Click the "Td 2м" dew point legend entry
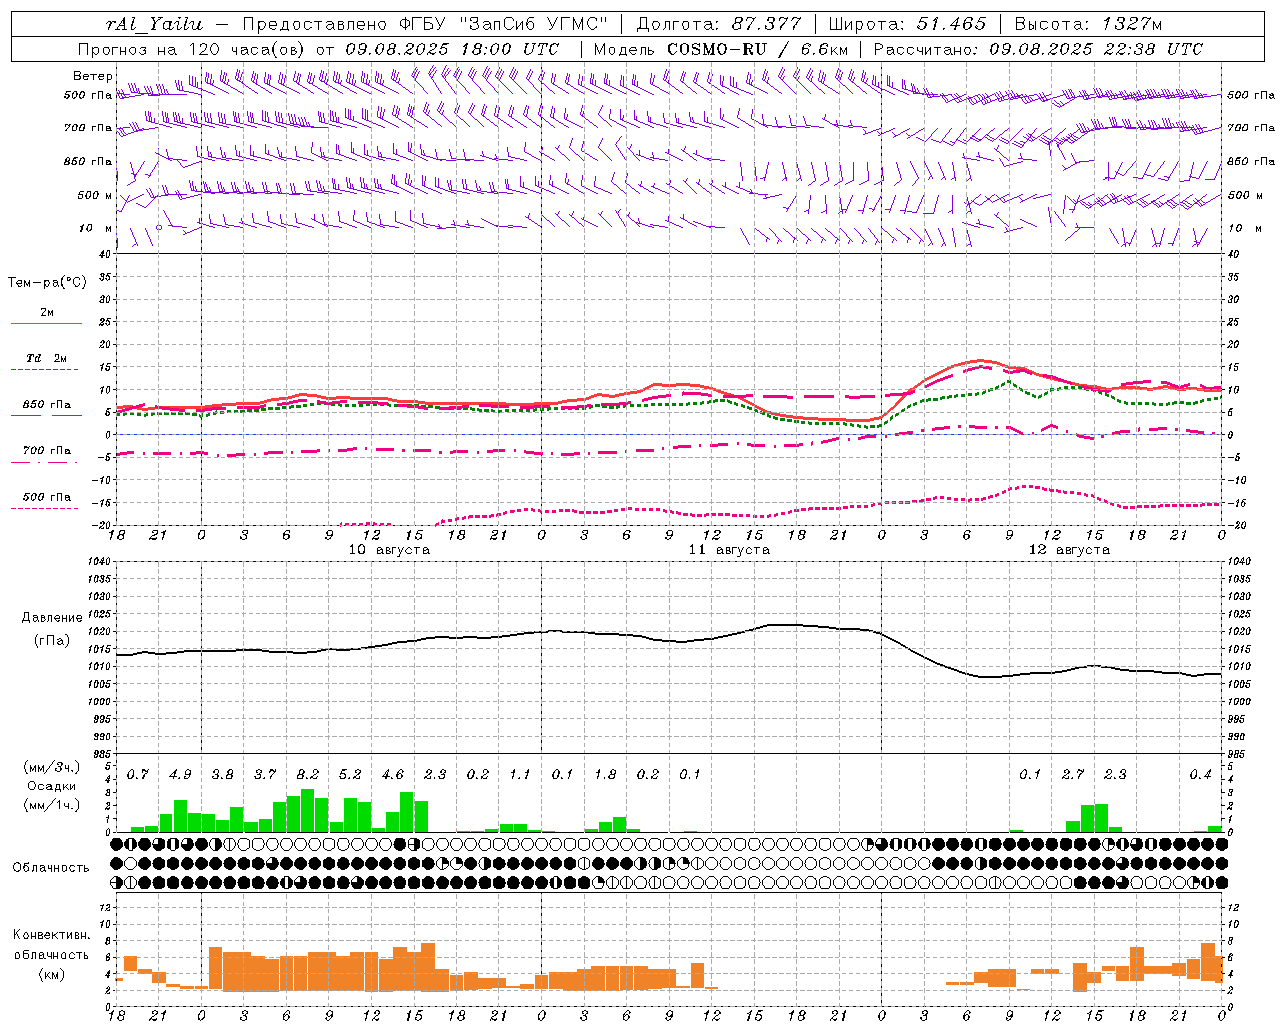The height and width of the screenshot is (1024, 1280). 47,358
